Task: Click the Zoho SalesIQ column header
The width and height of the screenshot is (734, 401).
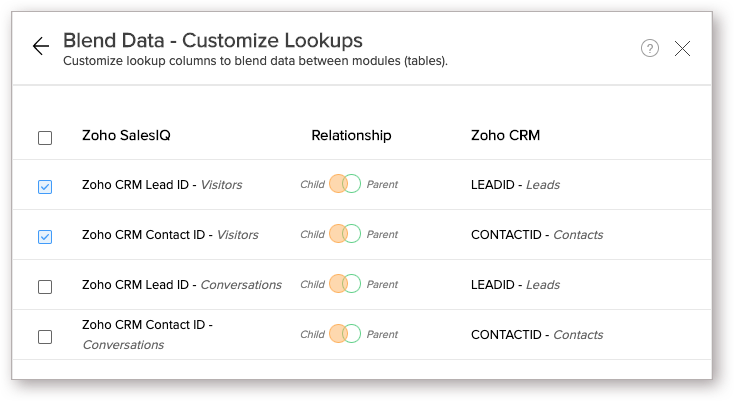Action: pos(126,136)
